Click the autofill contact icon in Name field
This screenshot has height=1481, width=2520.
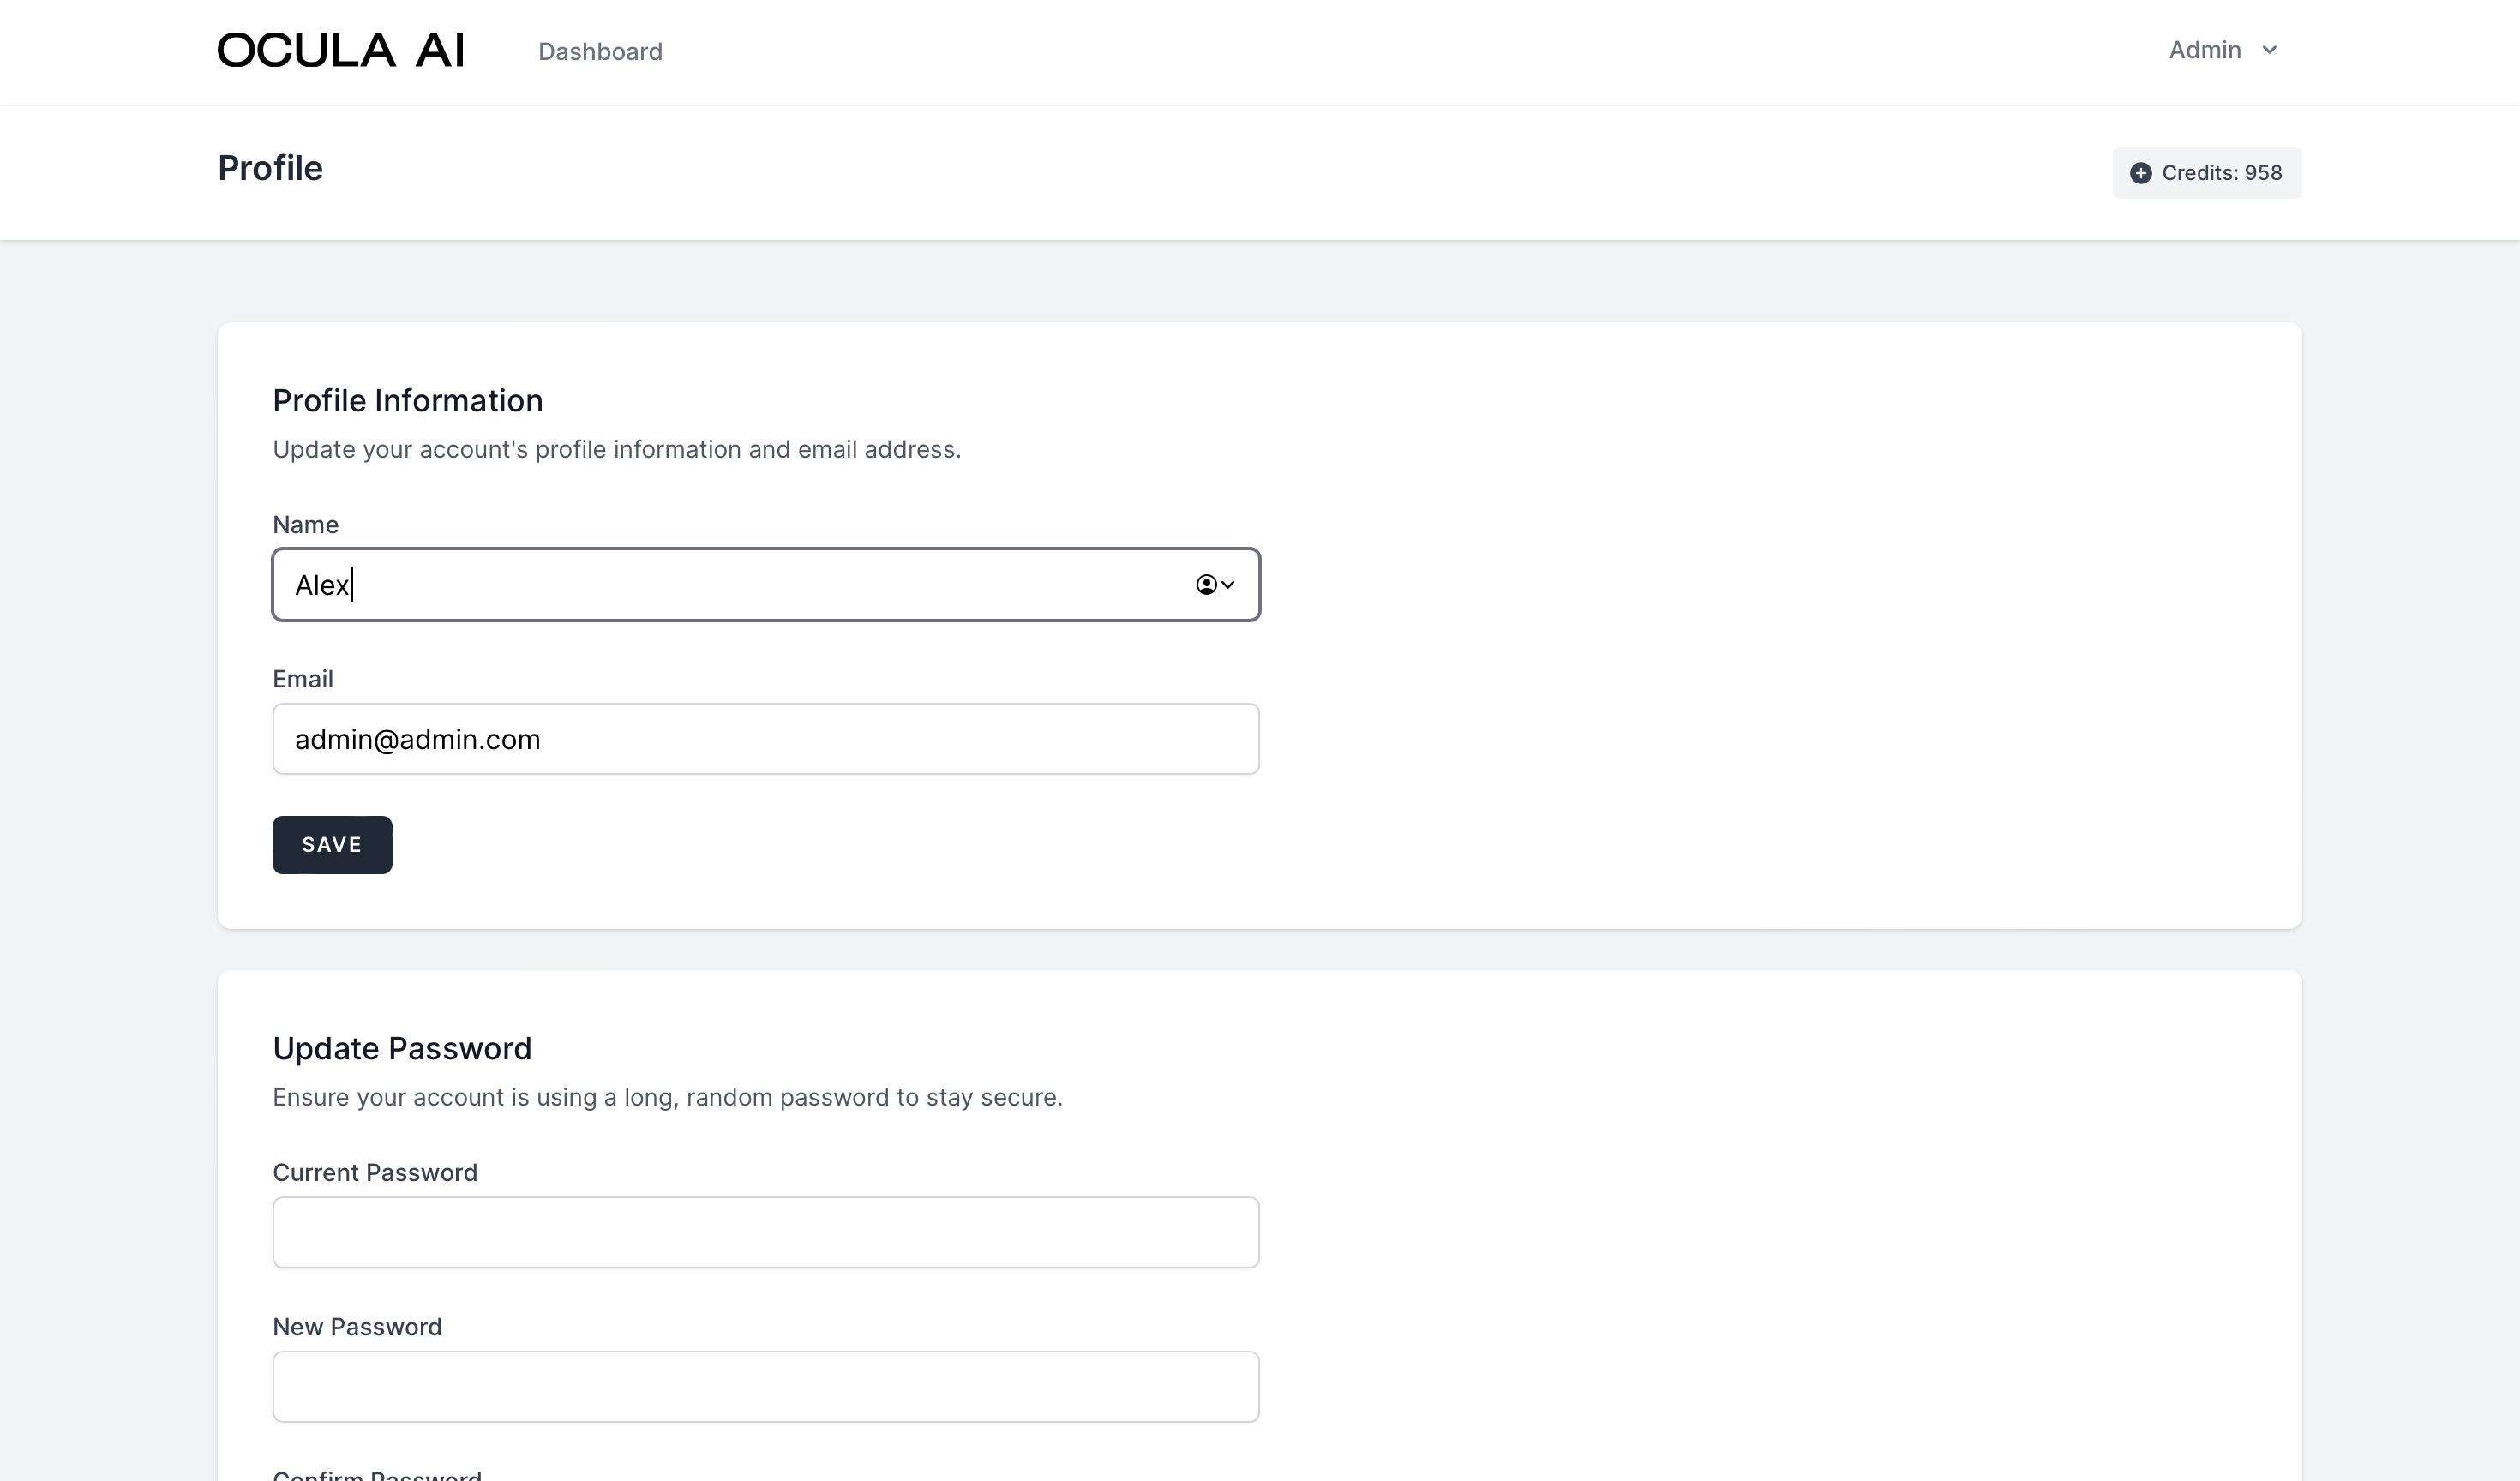pos(1215,585)
